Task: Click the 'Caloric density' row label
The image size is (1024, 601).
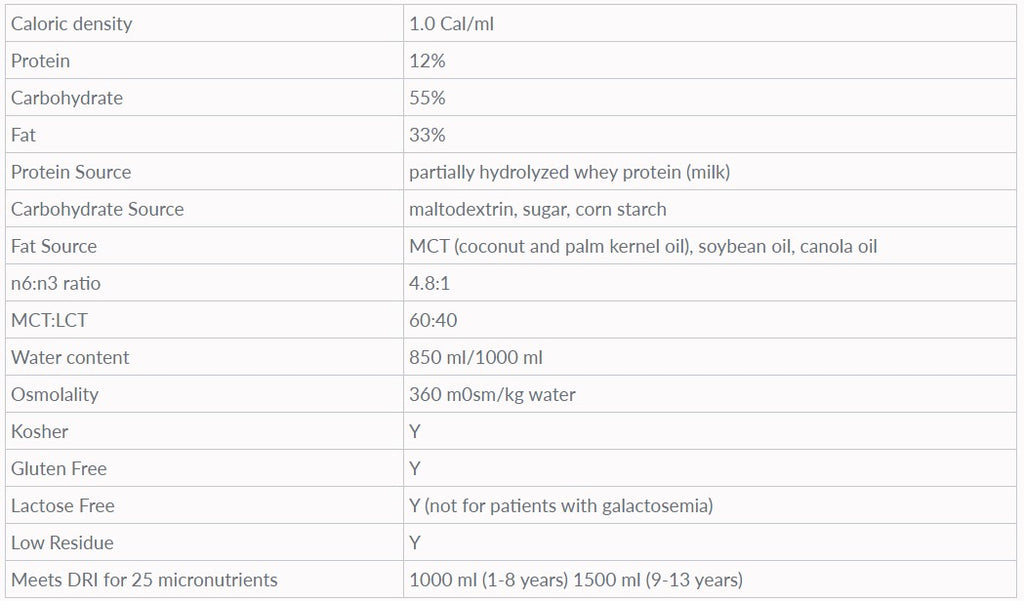Action: coord(71,23)
